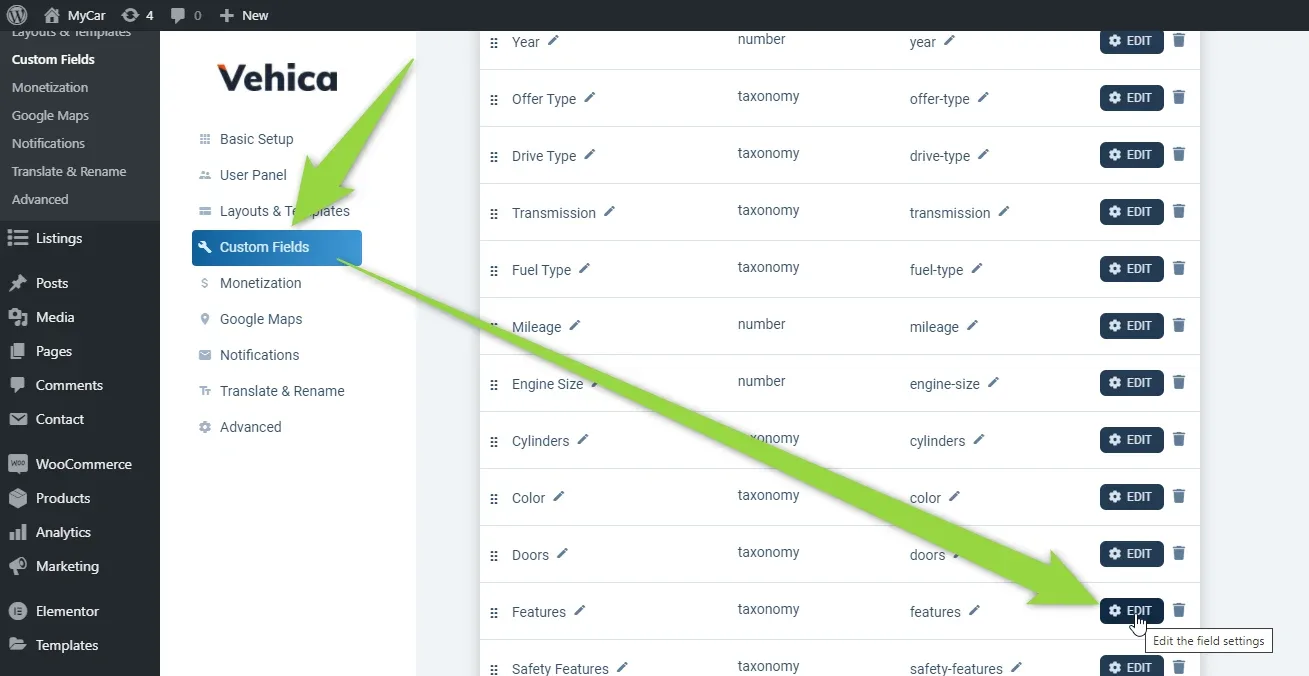Open the comments bubble showing 0
The height and width of the screenshot is (676, 1309).
tap(185, 15)
